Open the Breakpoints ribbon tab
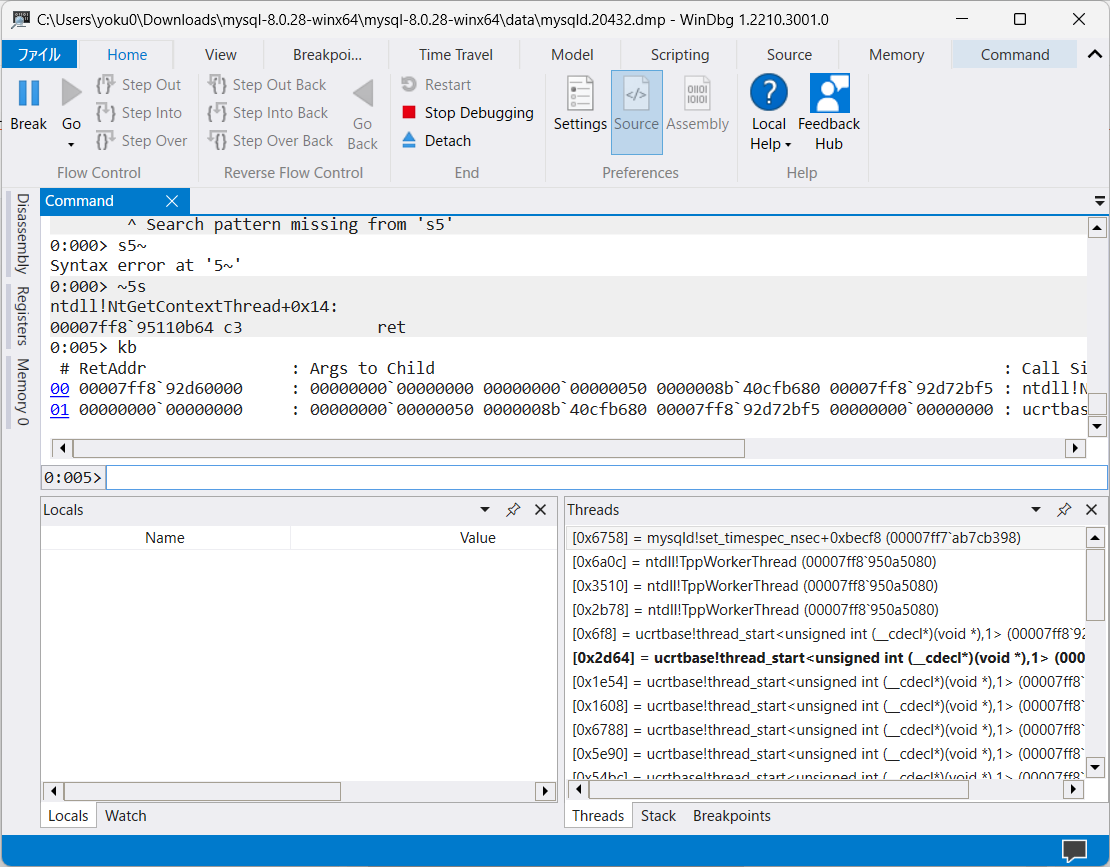Screen dimensions: 1110x867 tap(327, 54)
